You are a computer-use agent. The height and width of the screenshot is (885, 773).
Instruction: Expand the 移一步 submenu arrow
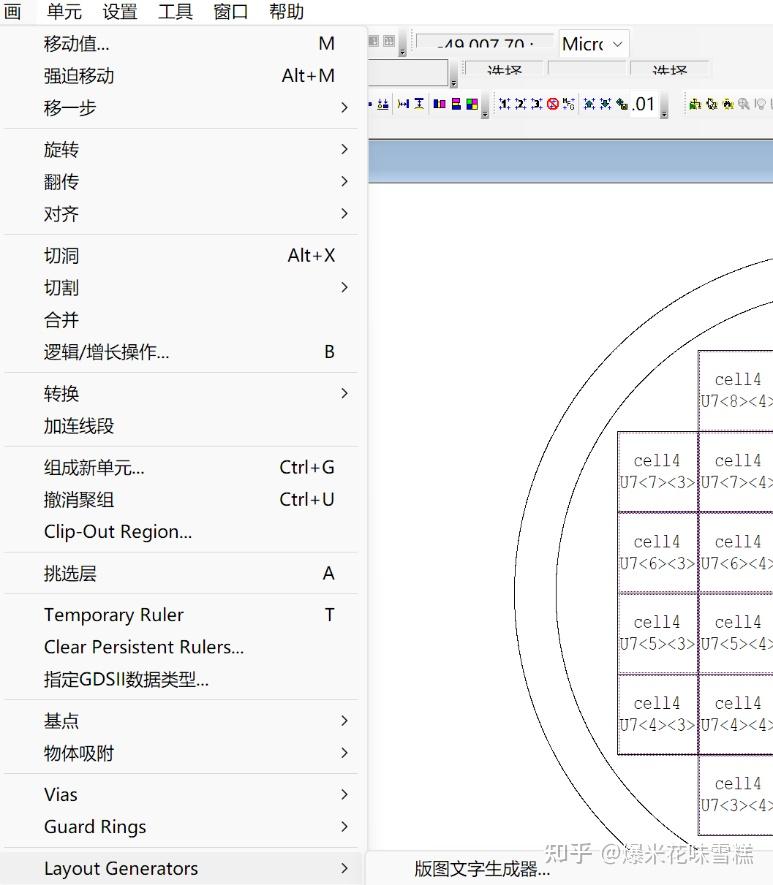(344, 107)
